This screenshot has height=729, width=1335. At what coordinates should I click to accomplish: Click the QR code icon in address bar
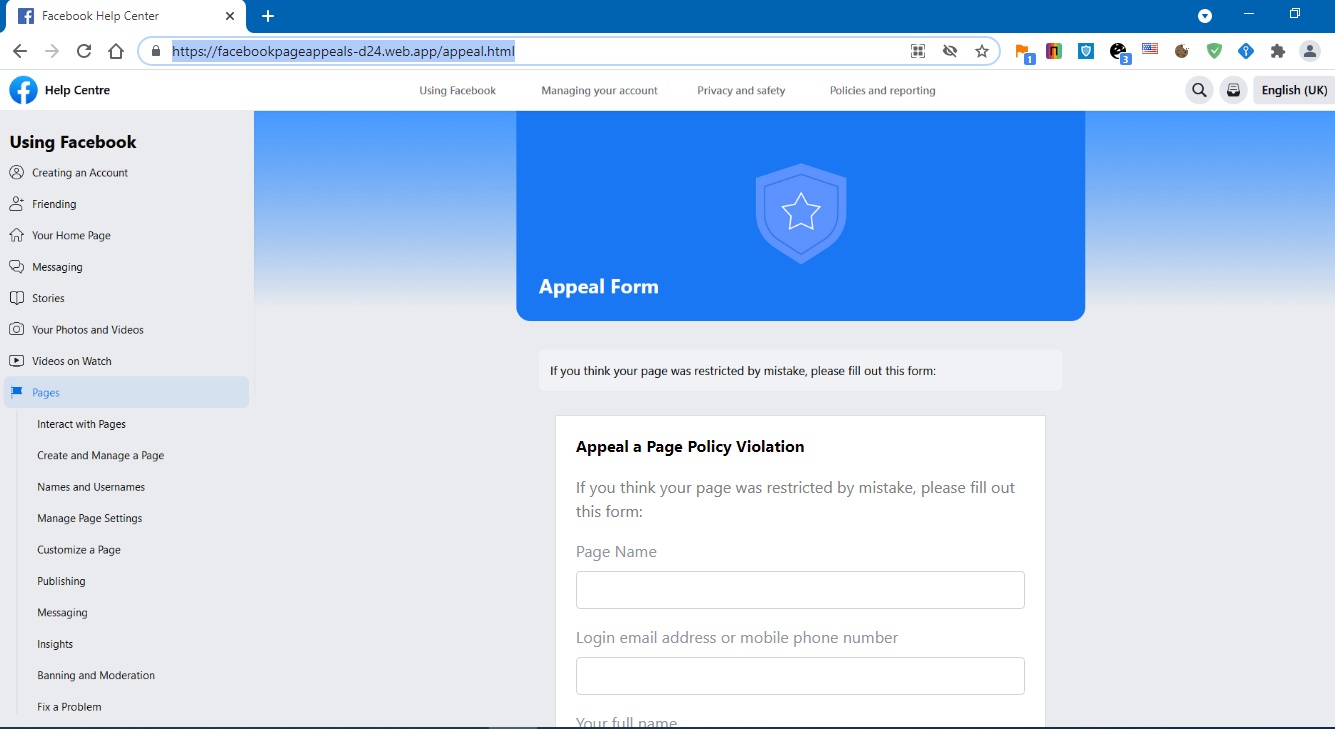(x=918, y=51)
